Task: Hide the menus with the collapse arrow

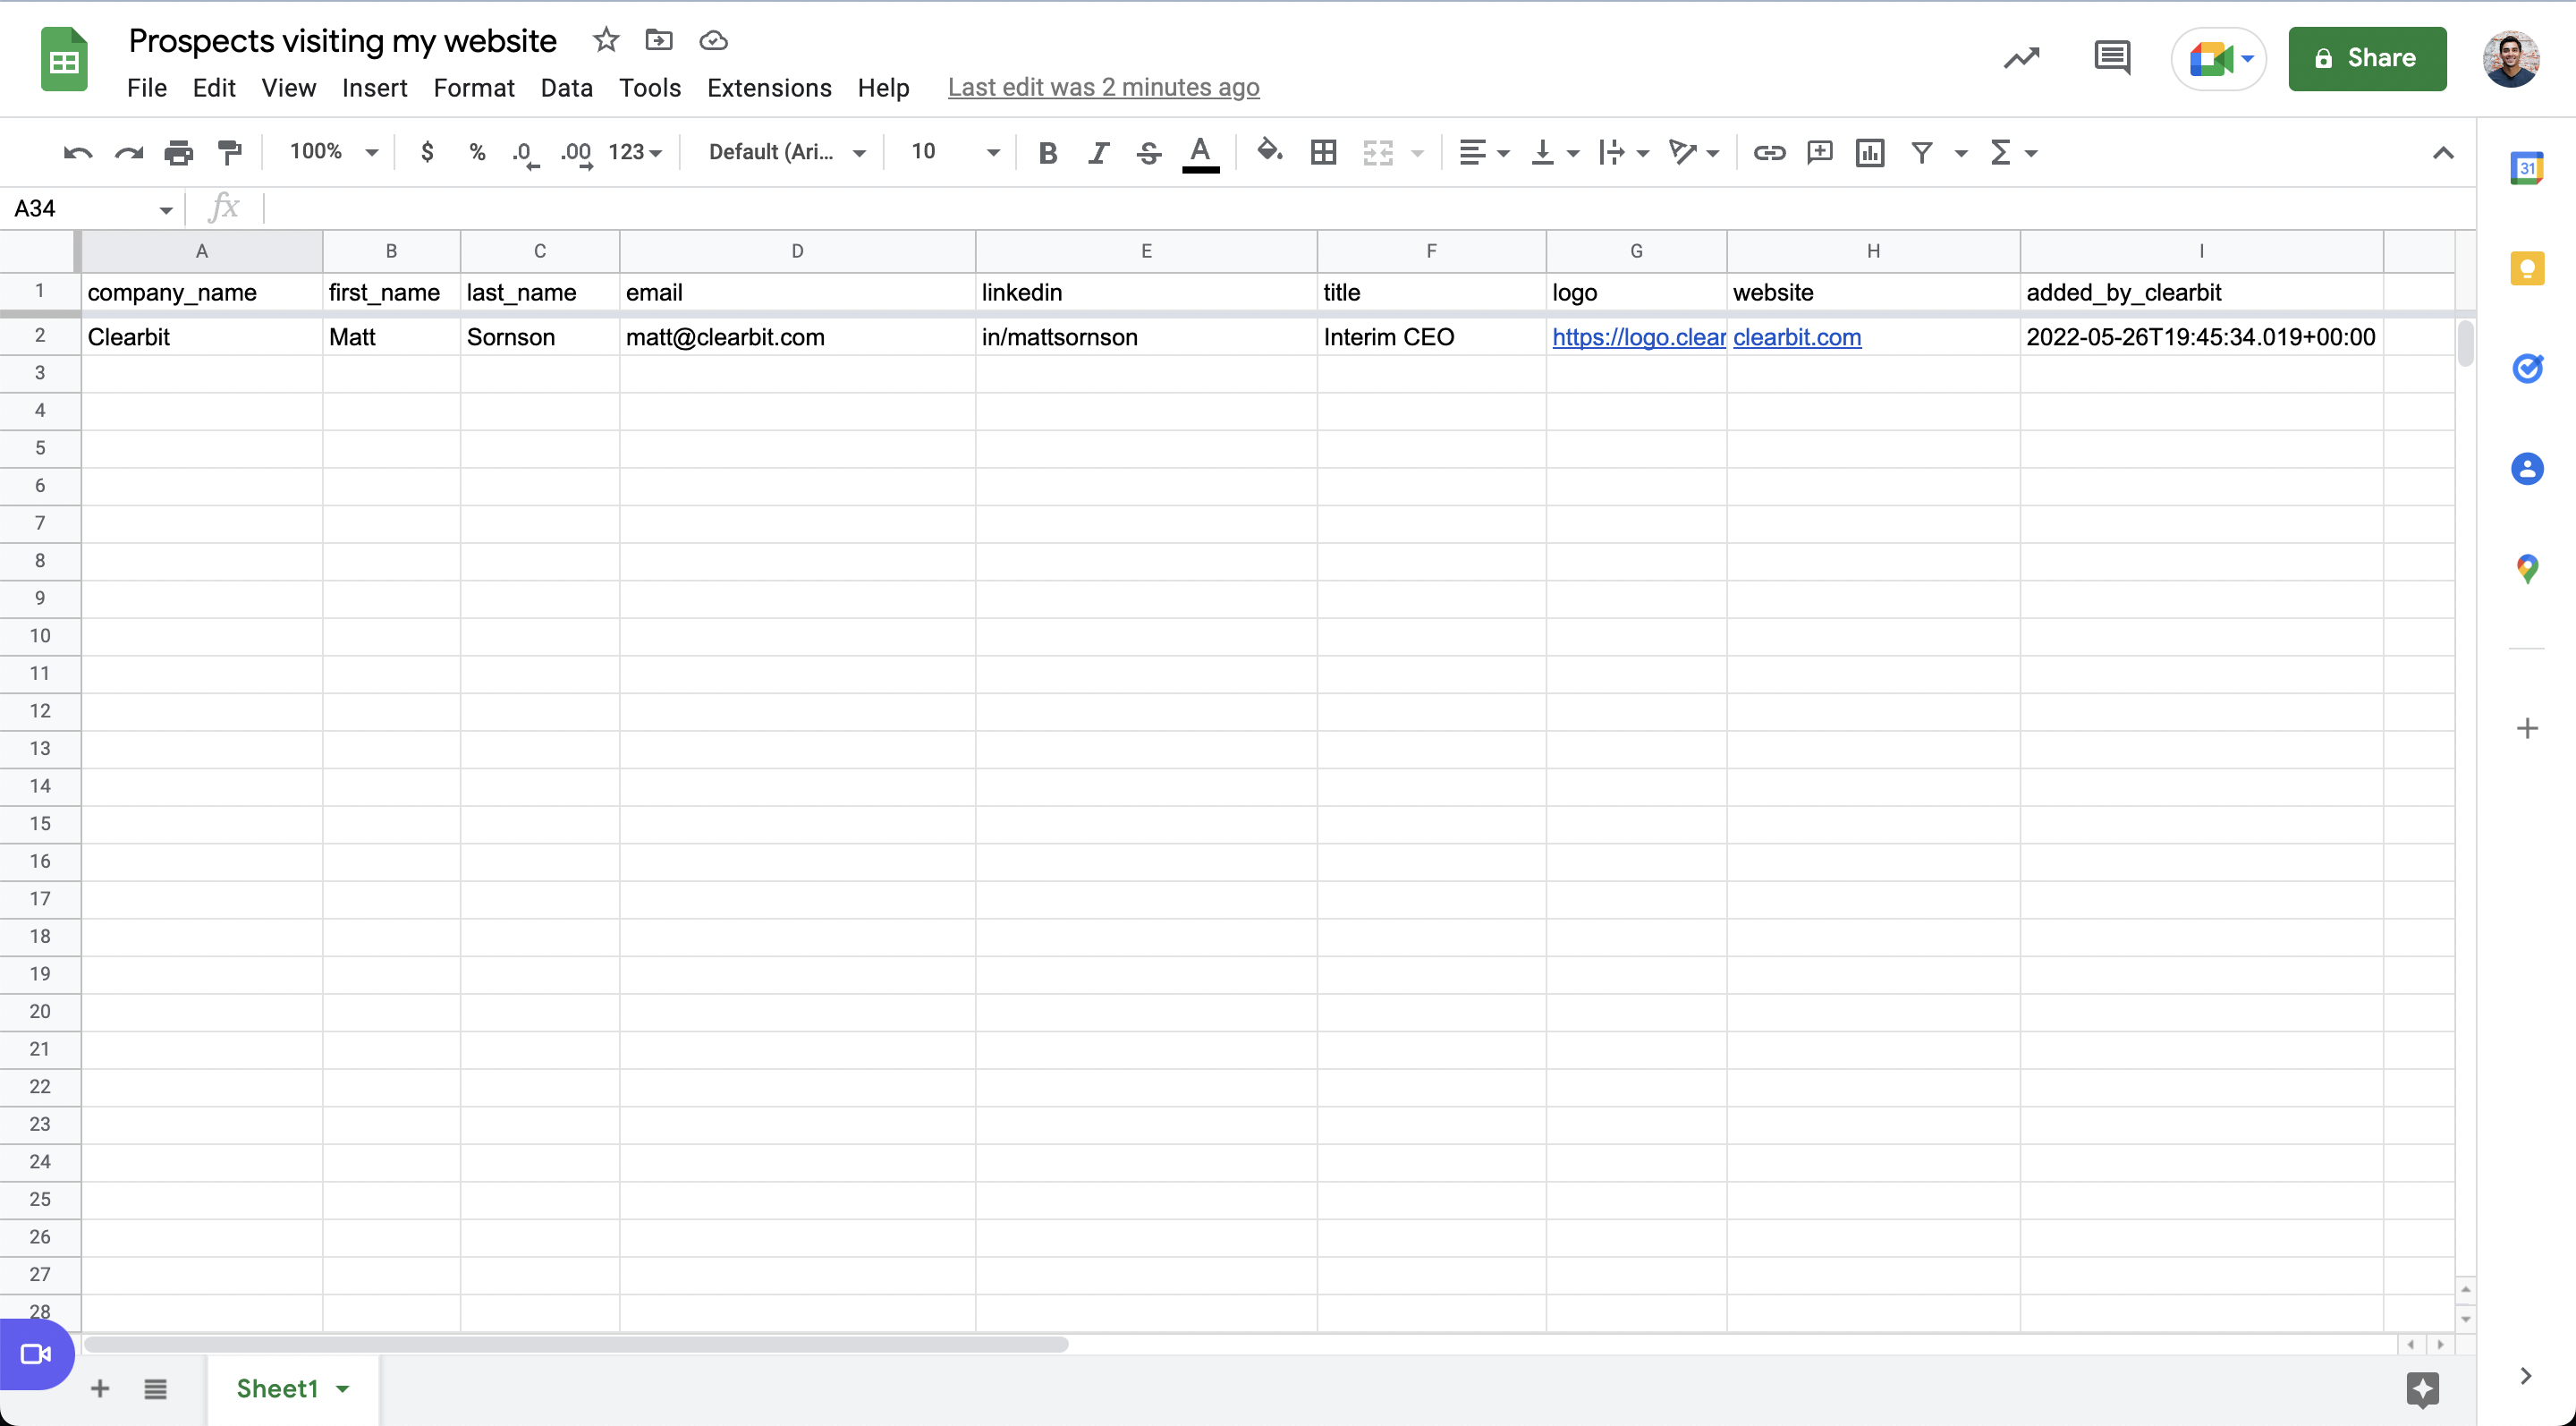Action: point(2442,153)
